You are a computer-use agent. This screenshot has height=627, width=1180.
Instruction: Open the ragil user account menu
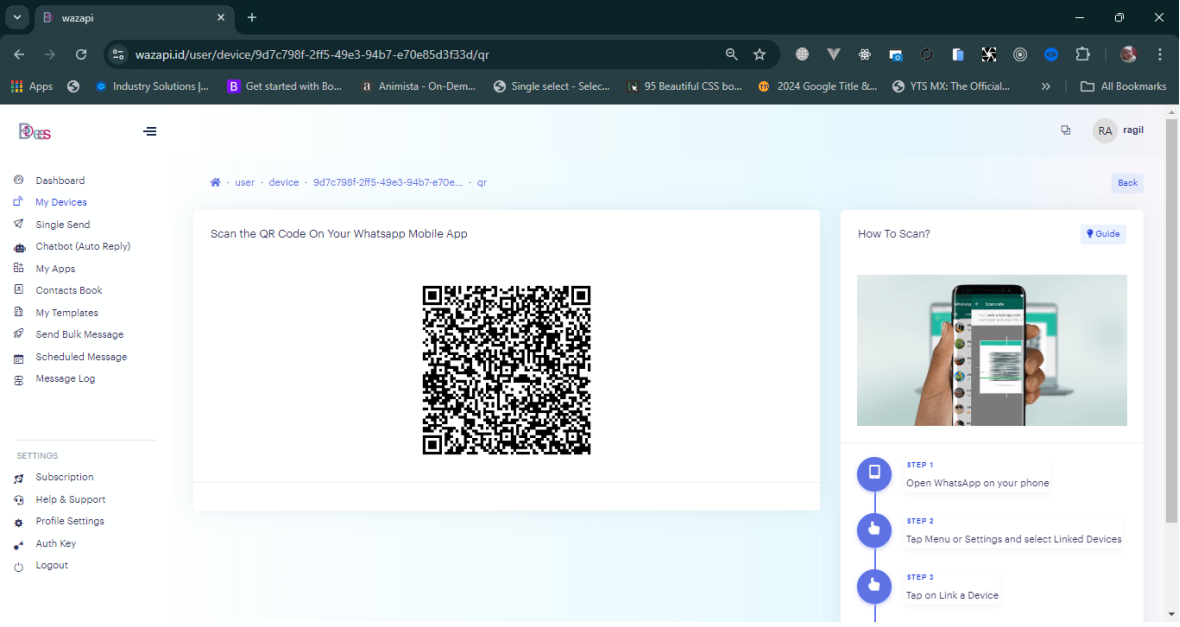coord(1119,131)
